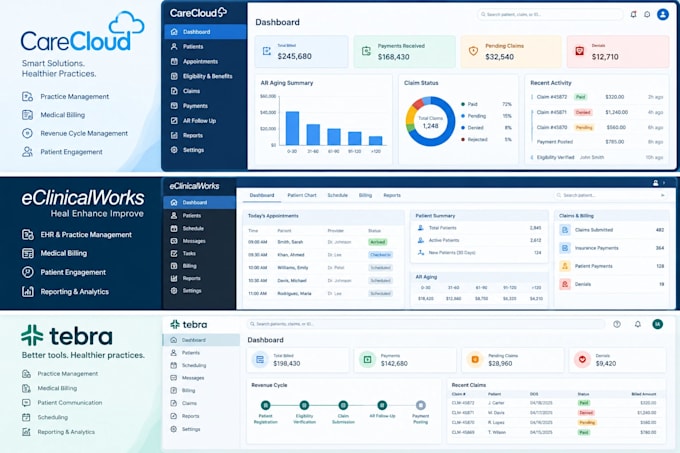
Task: Open Settings in tebra sidebar
Action: point(201,429)
